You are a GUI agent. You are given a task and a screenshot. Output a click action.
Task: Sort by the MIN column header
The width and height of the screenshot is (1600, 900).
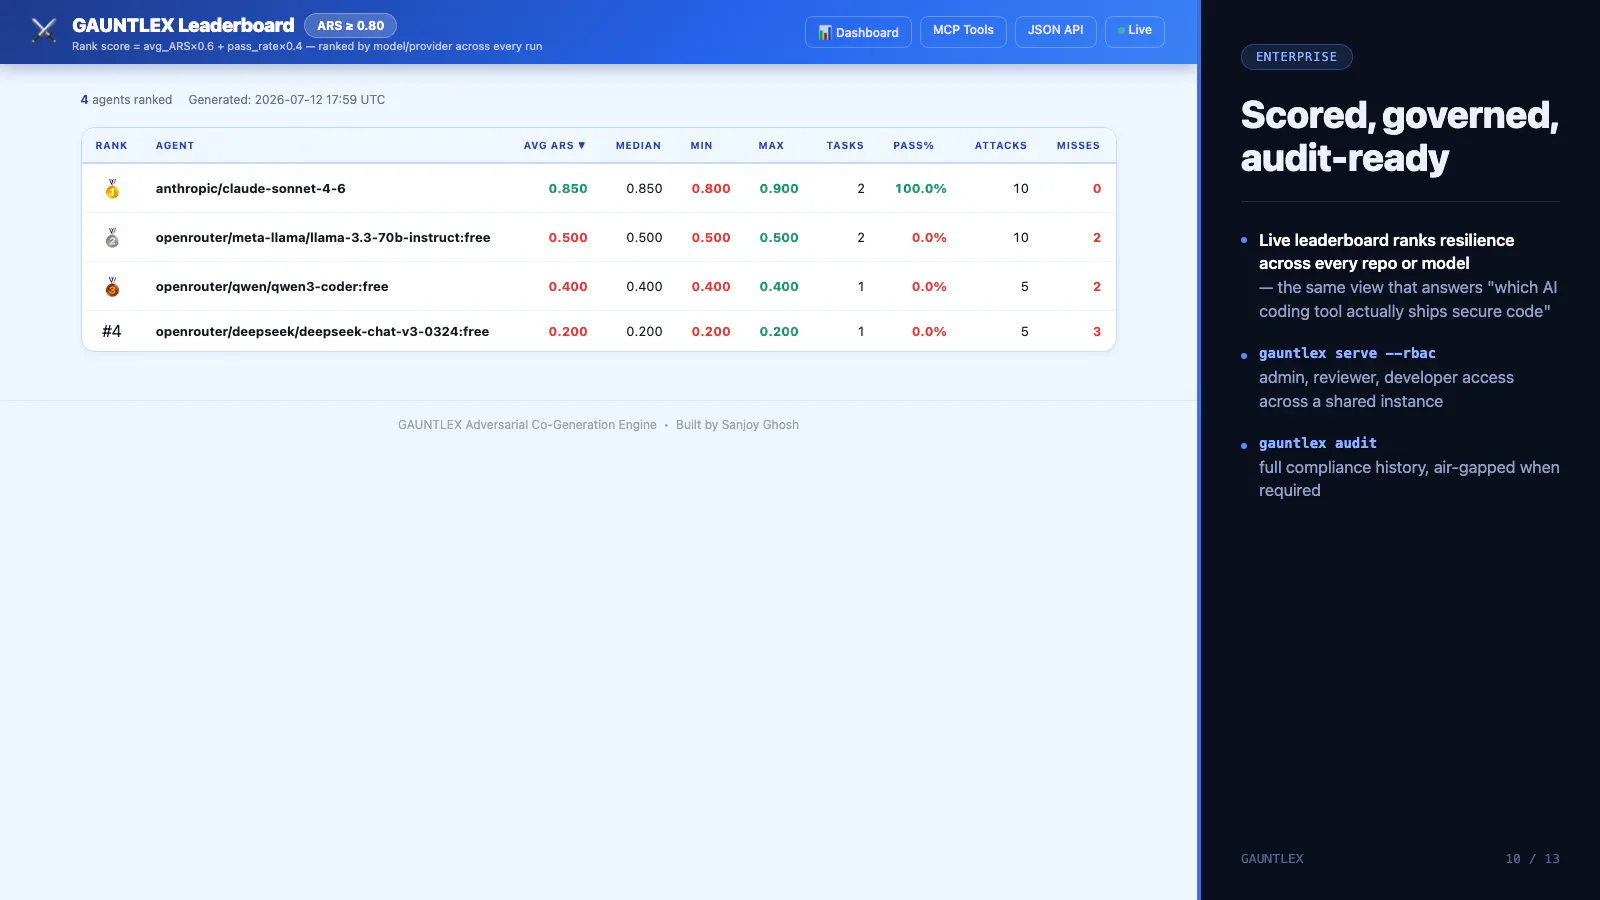[701, 146]
